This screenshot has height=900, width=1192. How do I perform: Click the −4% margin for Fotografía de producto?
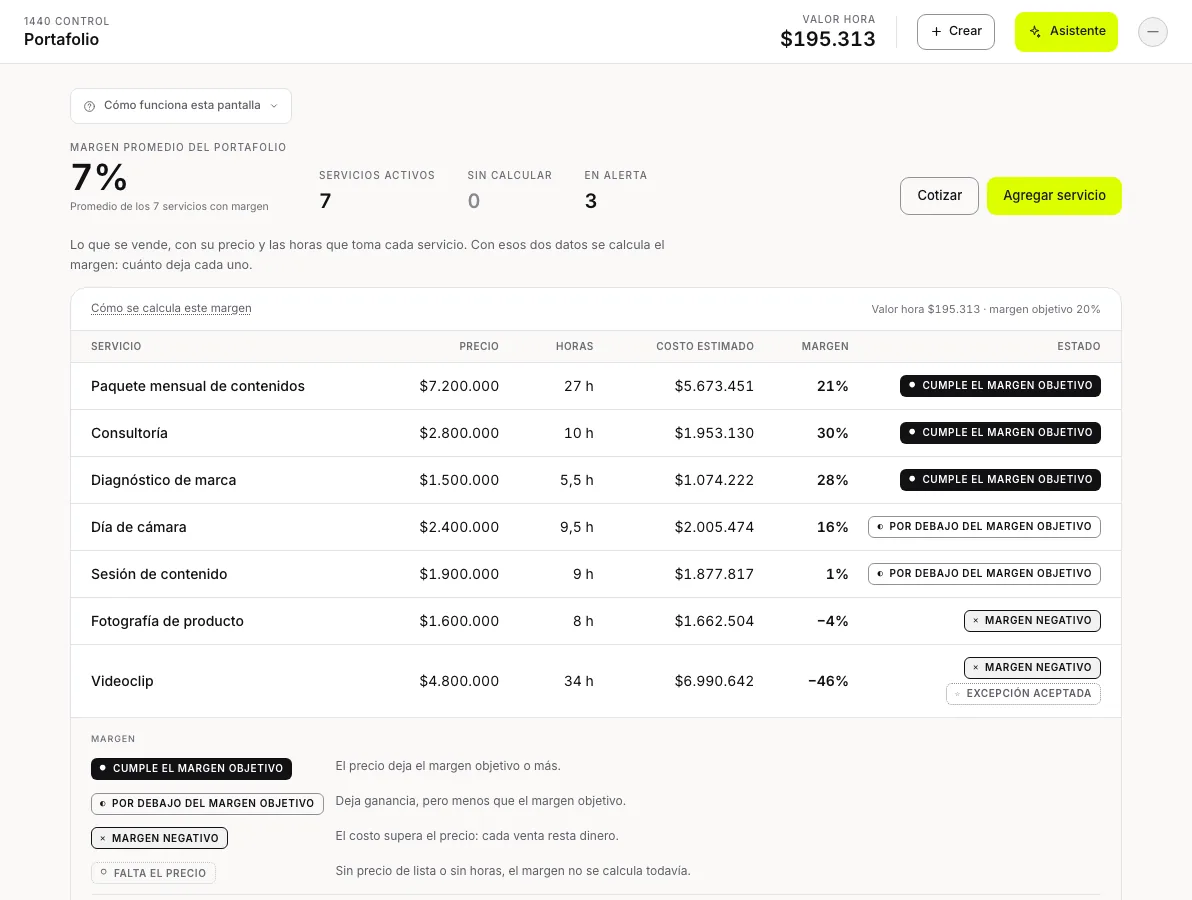(832, 622)
